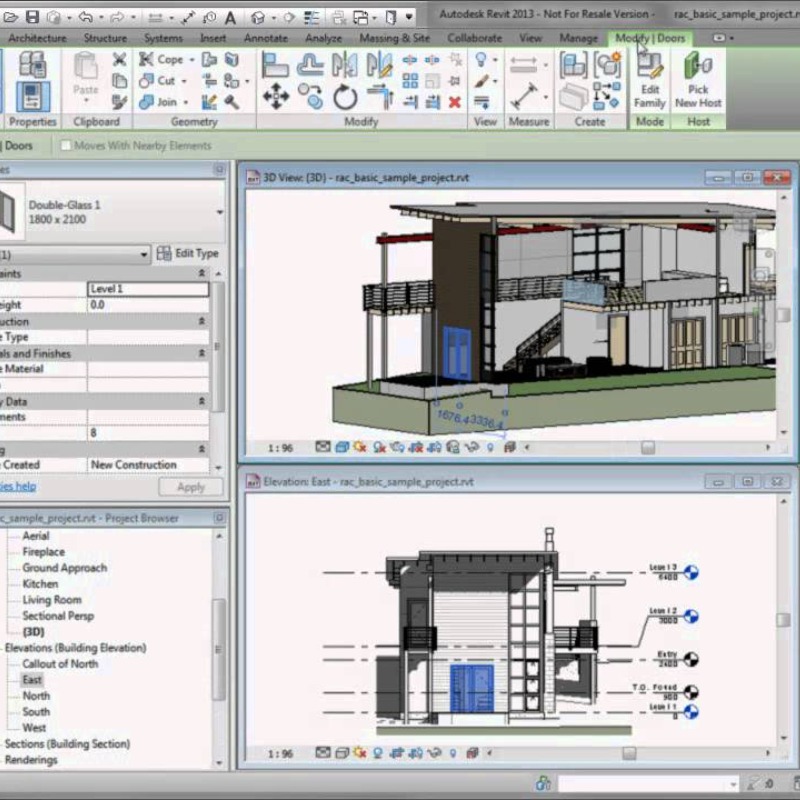This screenshot has height=800, width=800.
Task: Click the red Delete icon in Modify
Action: (x=454, y=101)
